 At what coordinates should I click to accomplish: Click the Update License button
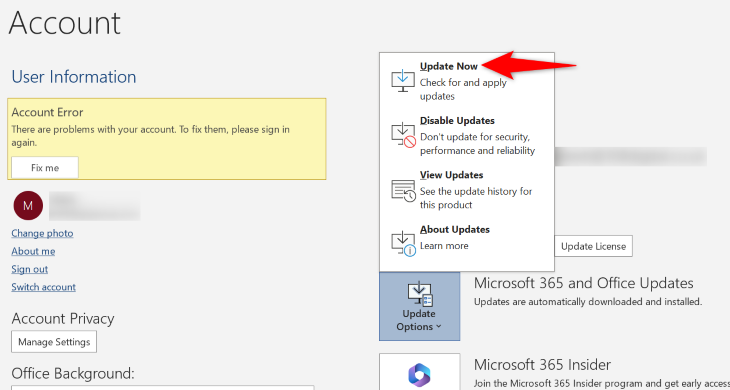593,246
